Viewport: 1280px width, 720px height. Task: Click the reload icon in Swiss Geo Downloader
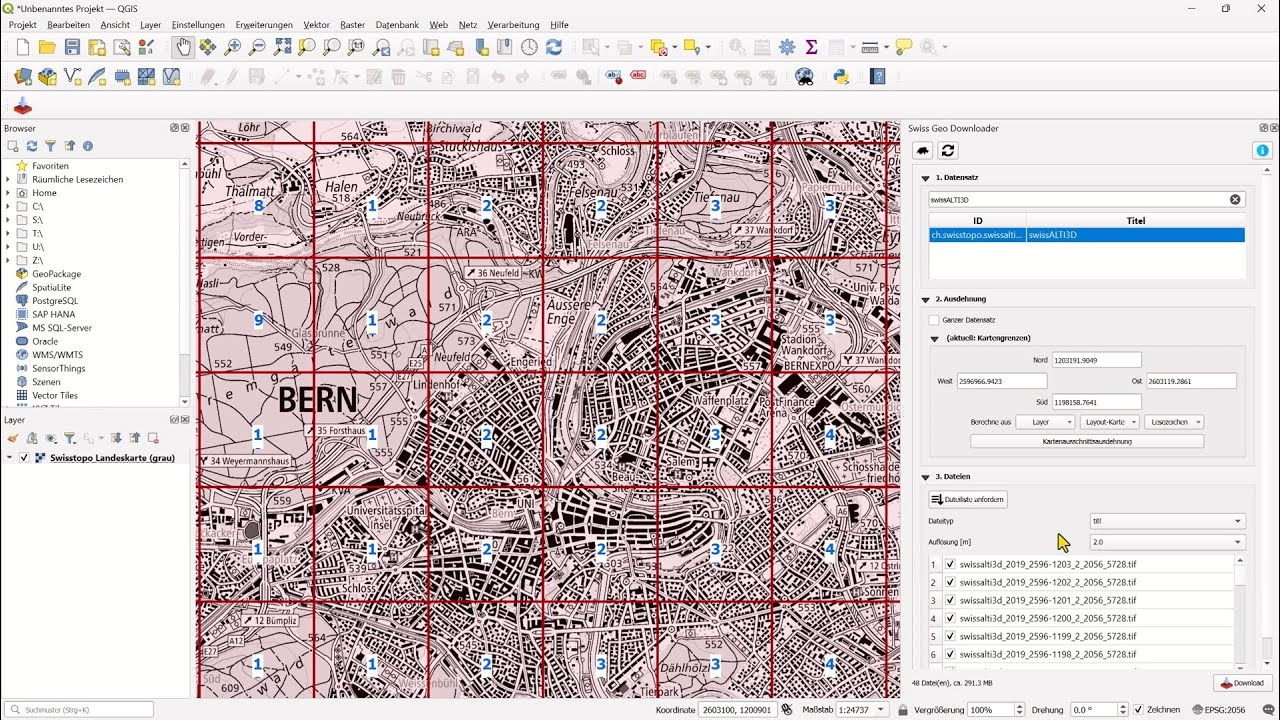tap(948, 150)
